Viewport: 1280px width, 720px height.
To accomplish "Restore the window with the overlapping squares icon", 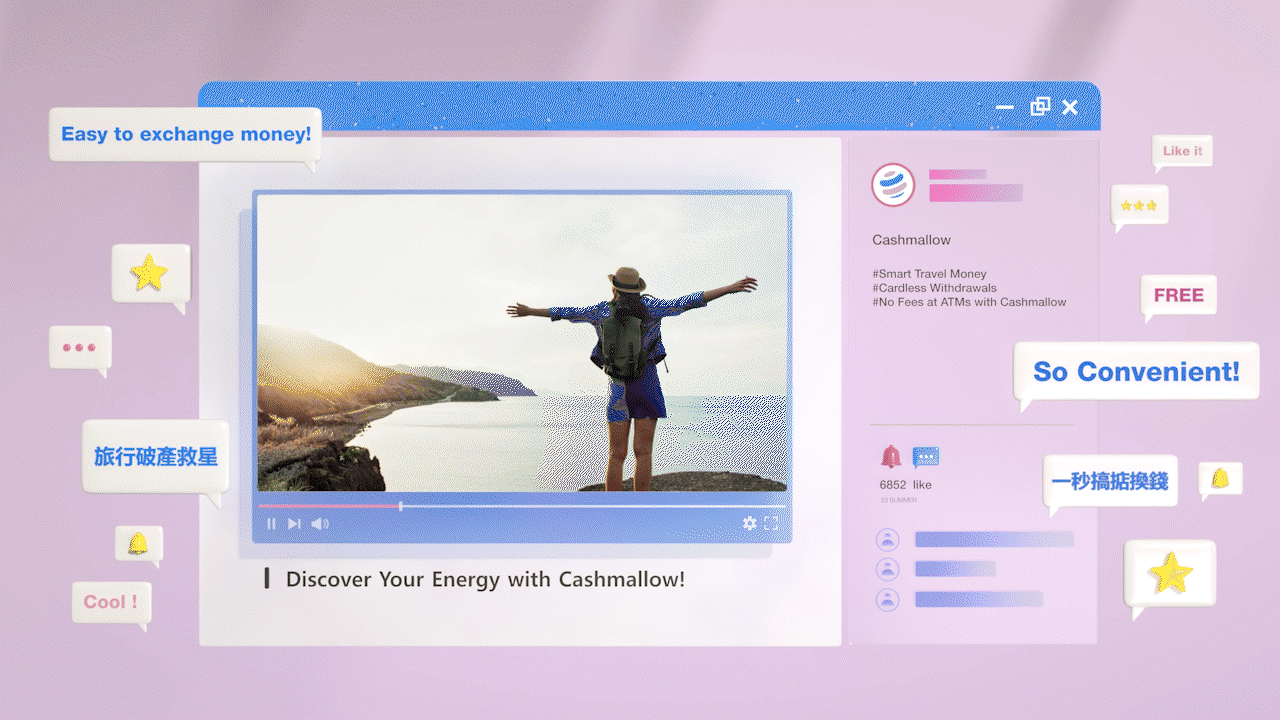I will point(1040,107).
